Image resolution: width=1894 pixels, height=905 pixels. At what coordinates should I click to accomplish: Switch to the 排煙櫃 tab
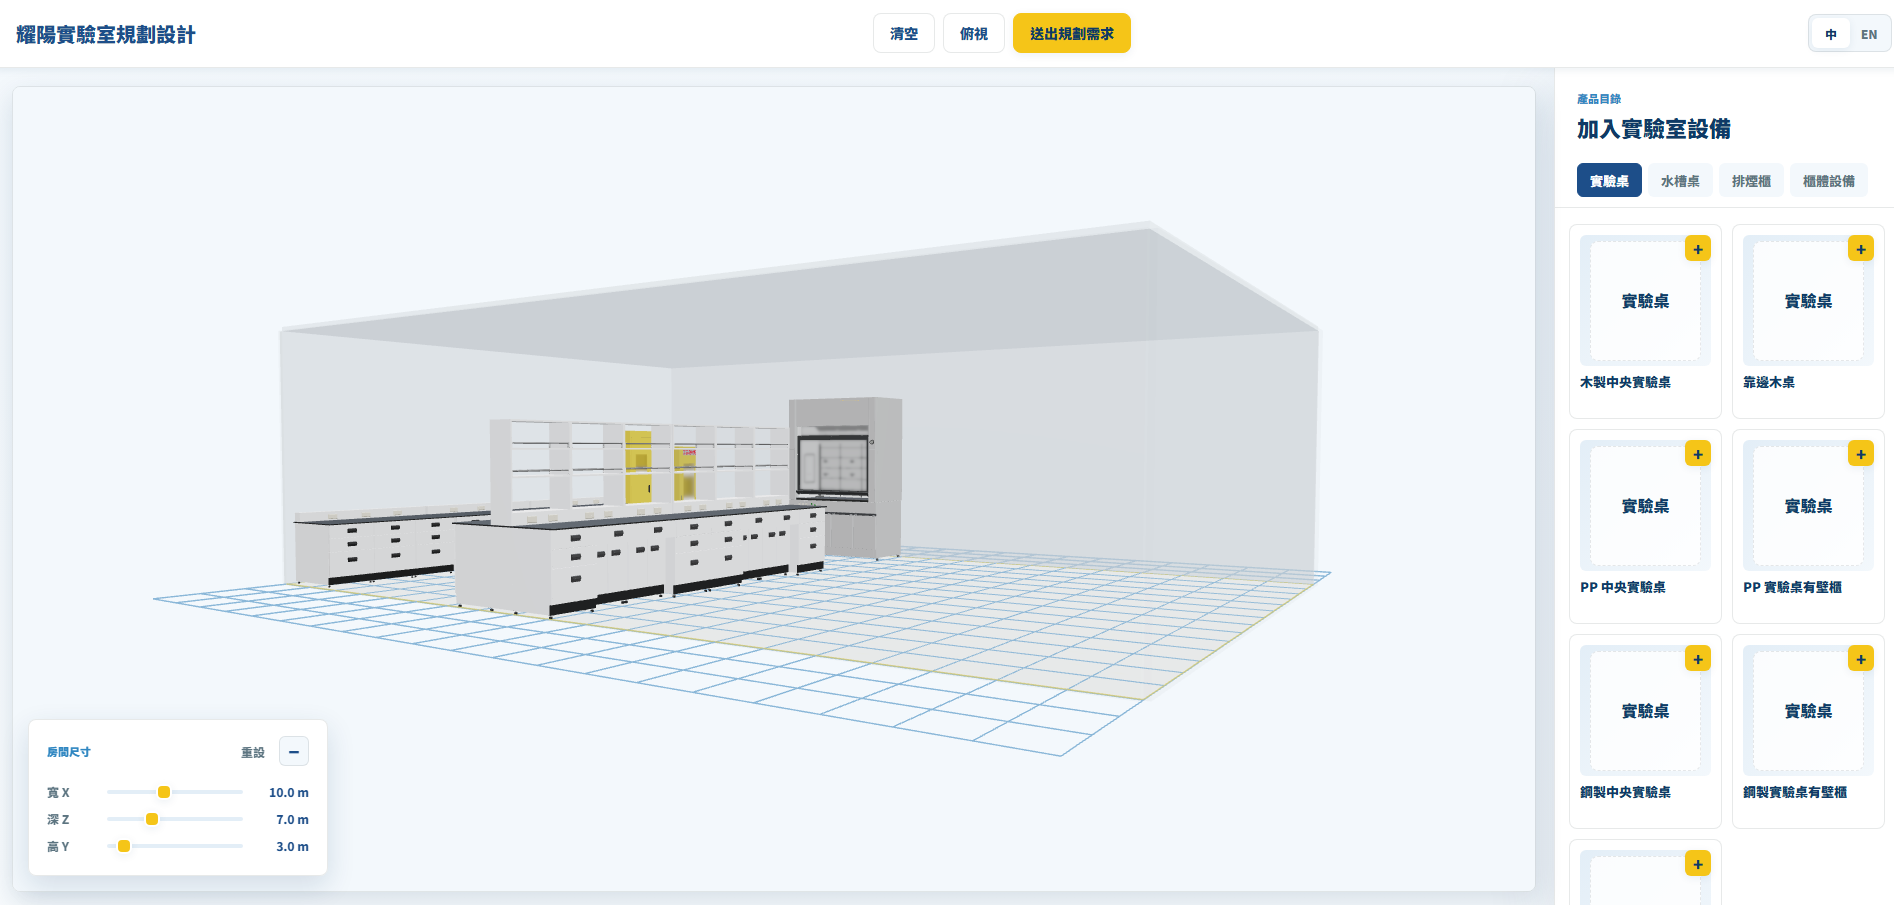[1751, 180]
